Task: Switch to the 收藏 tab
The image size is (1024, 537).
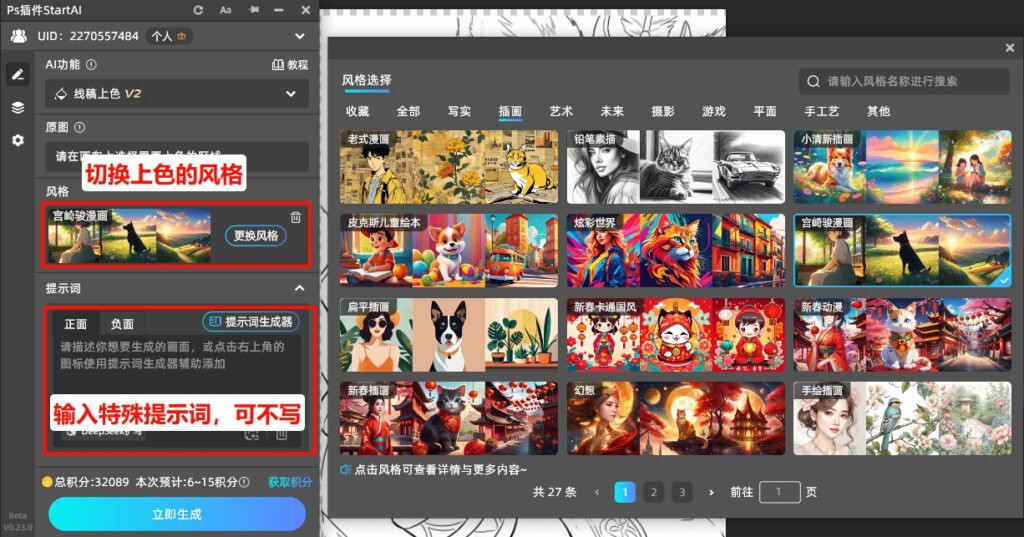Action: click(357, 111)
